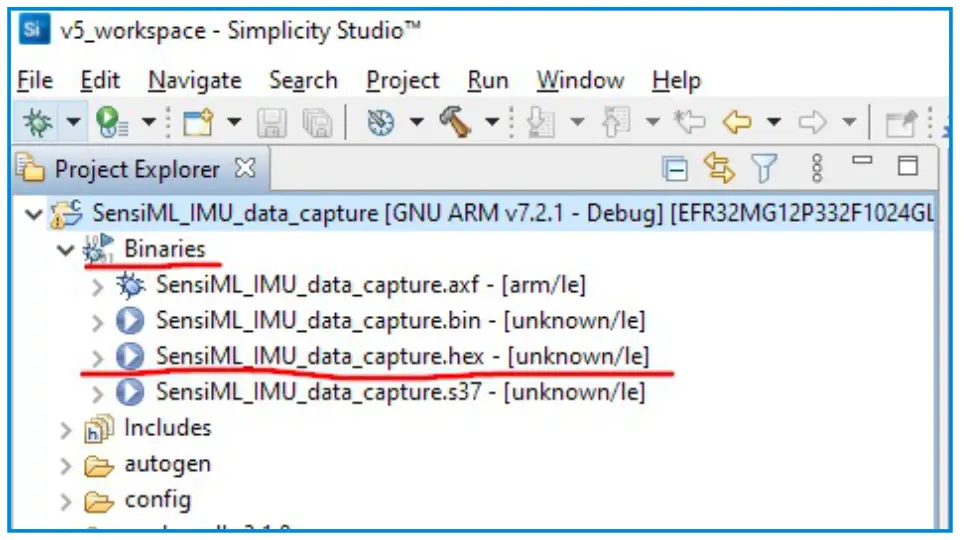The image size is (964, 540).
Task: Toggle Link with Editor arrows icon
Action: [719, 168]
